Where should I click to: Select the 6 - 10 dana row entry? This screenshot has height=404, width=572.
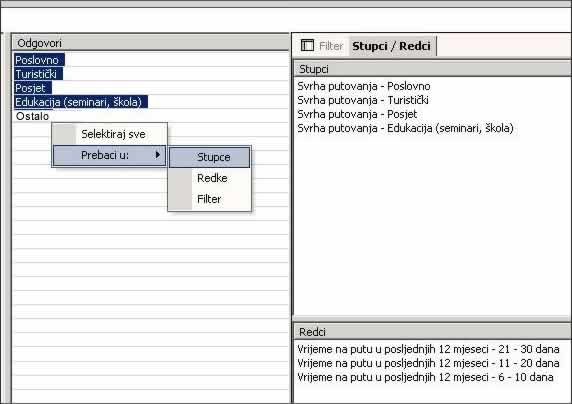tap(425, 377)
